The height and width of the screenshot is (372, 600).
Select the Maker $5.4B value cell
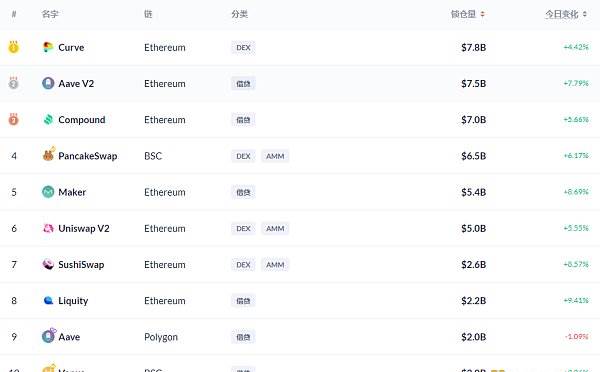coord(473,192)
